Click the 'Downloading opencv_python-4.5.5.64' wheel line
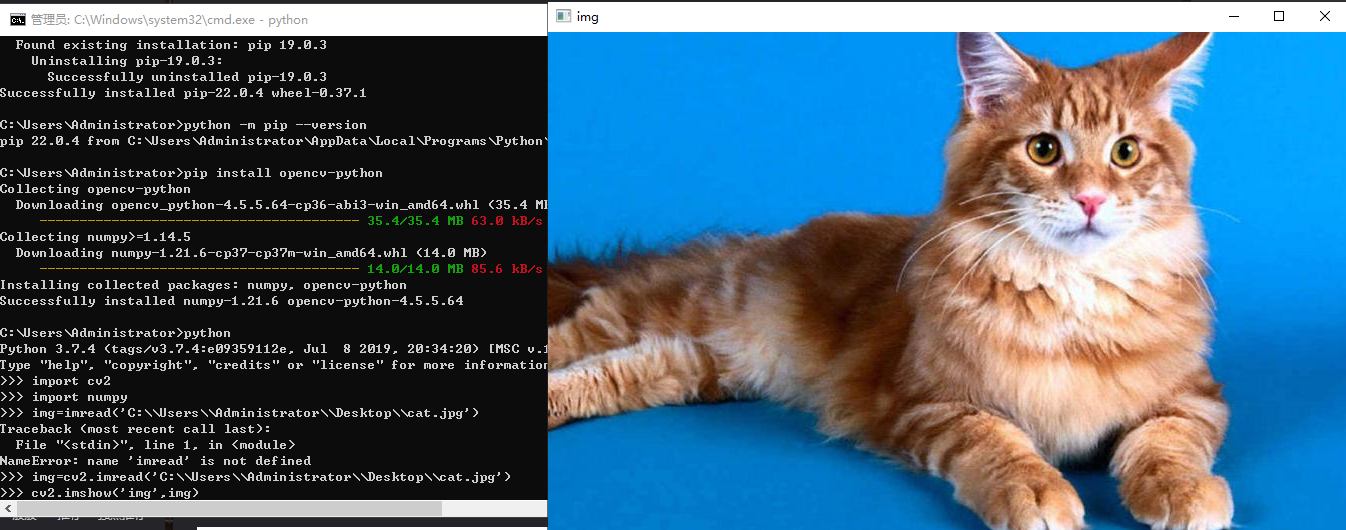 pyautogui.click(x=281, y=205)
